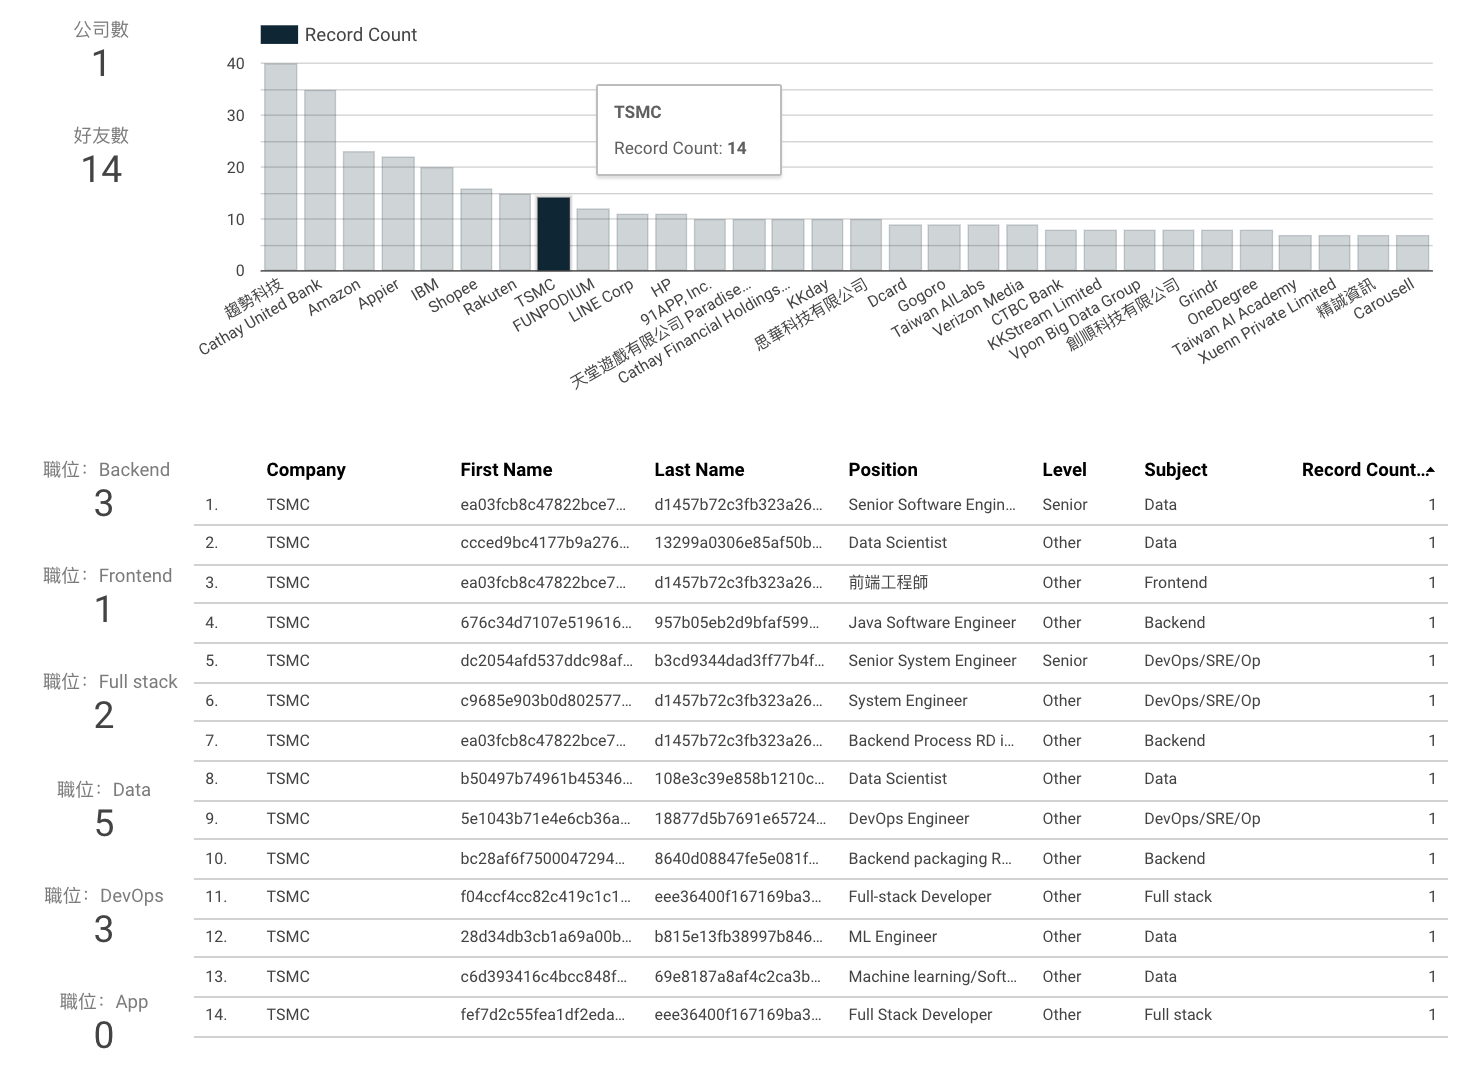Click last name 8640d08847fe5e081f... in row 10
The width and height of the screenshot is (1480, 1078).
(736, 859)
